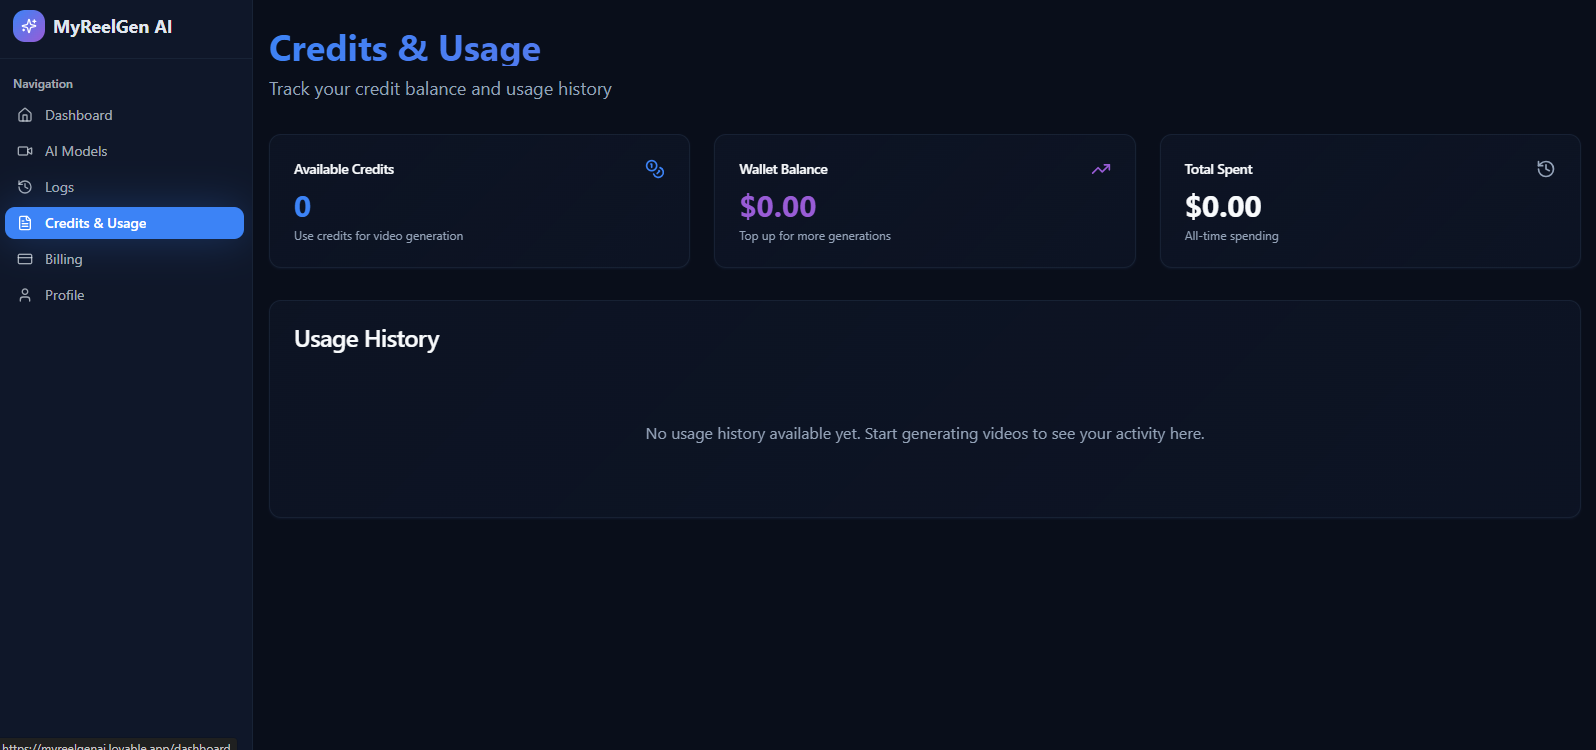The width and height of the screenshot is (1596, 750).
Task: Open the Profile page from the sidebar
Action: 63,295
